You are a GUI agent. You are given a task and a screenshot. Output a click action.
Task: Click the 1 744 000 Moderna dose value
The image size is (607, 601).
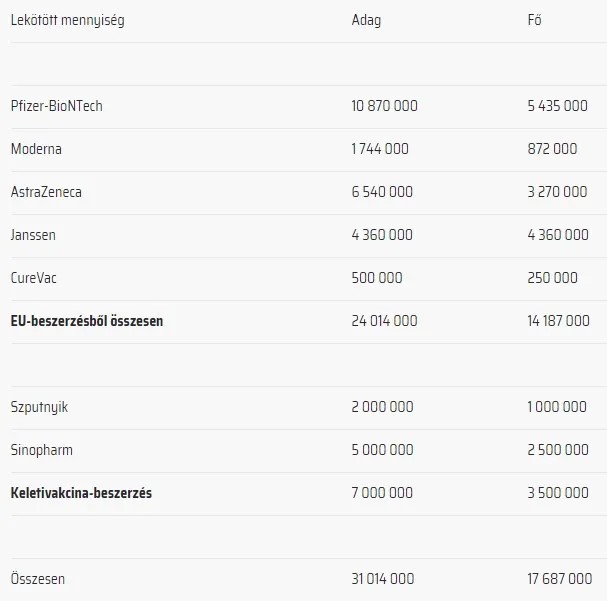click(380, 149)
